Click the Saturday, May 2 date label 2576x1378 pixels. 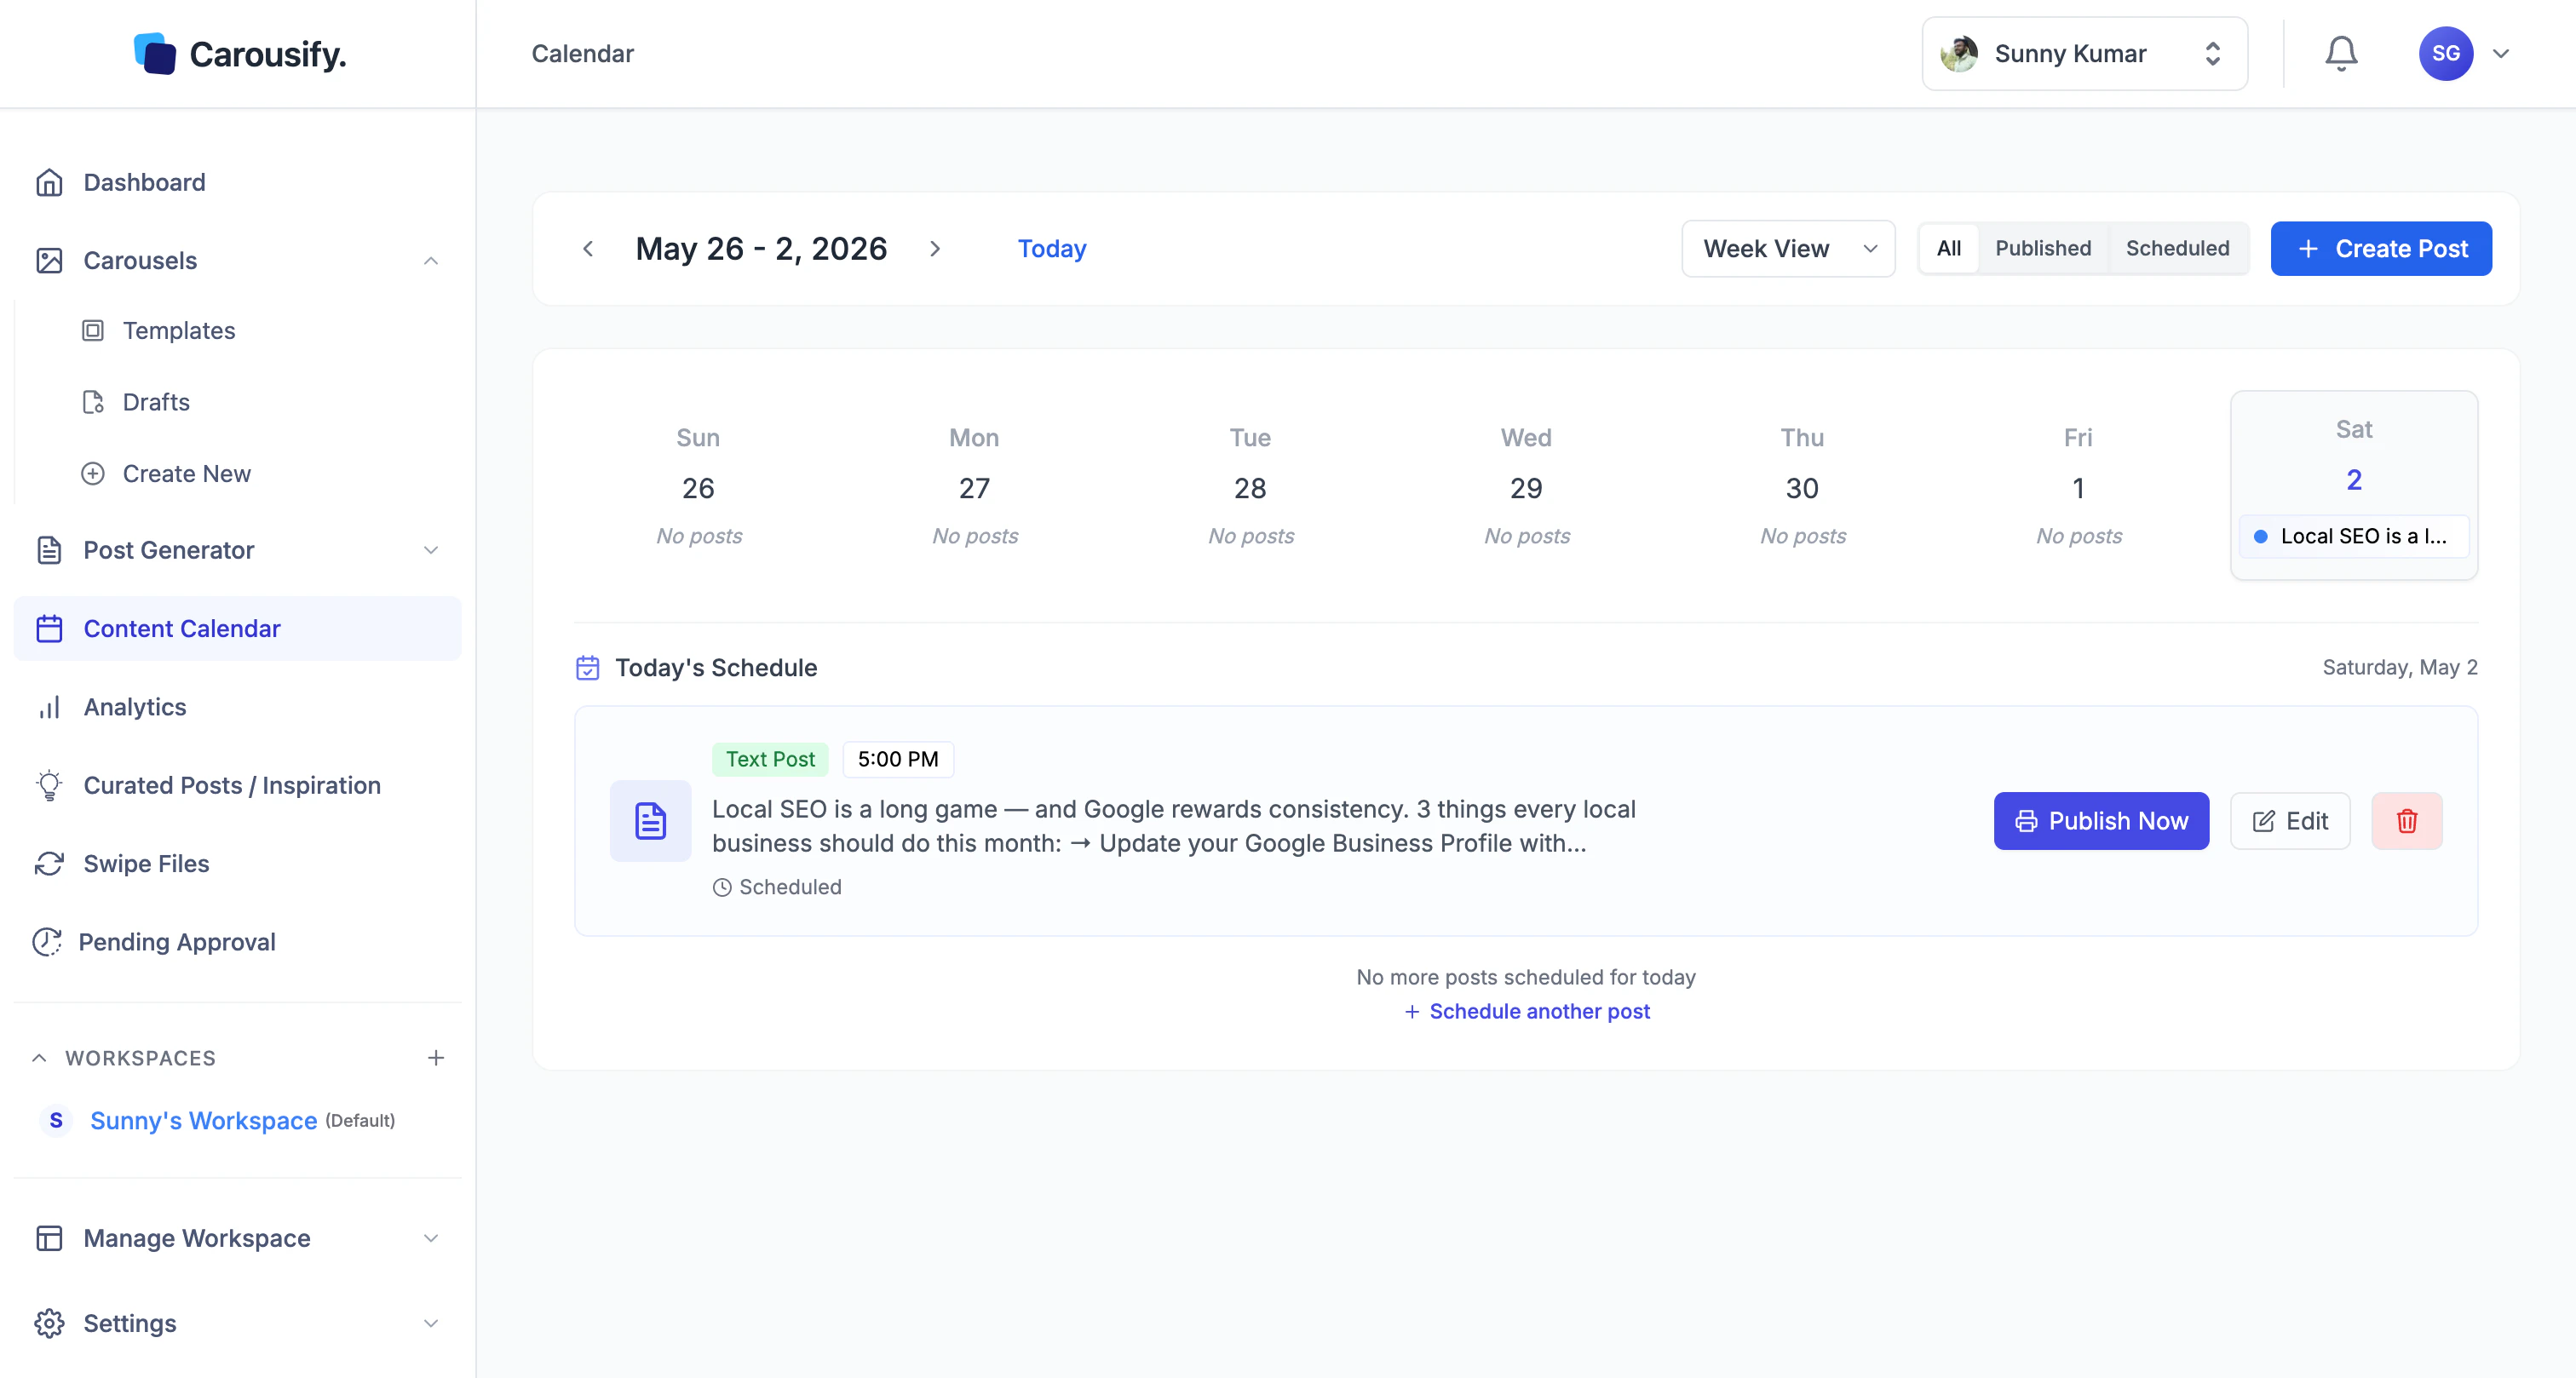click(2400, 667)
